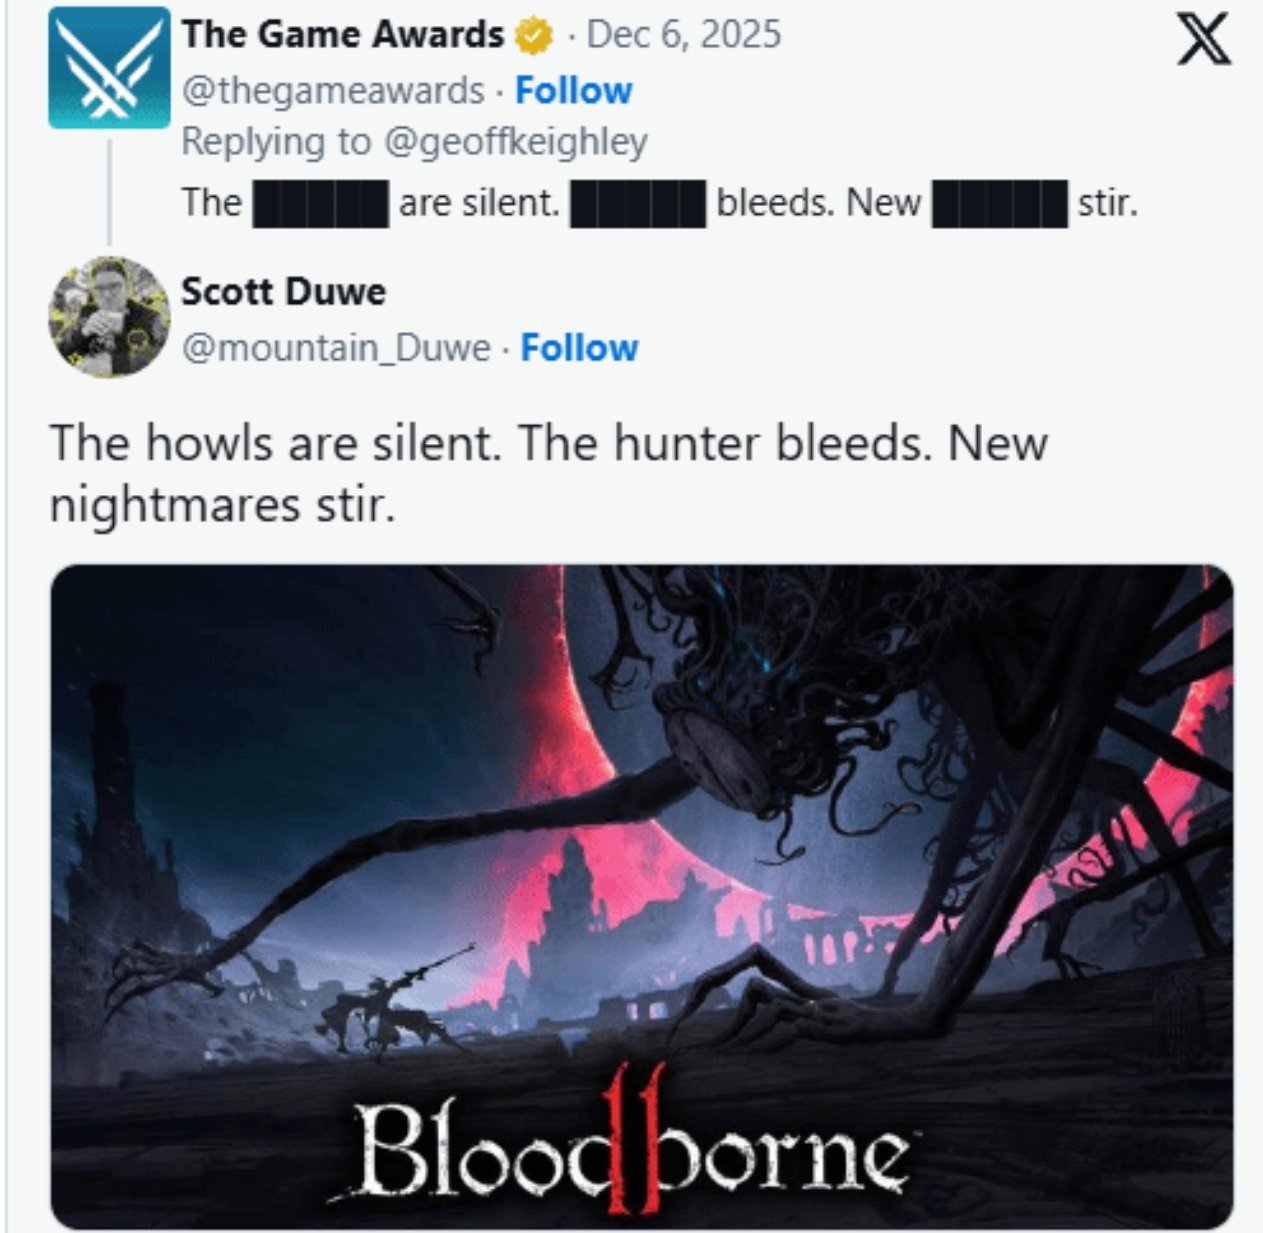Open the Dec 6, 2025 timestamp
This screenshot has height=1233, width=1263.
pyautogui.click(x=683, y=34)
